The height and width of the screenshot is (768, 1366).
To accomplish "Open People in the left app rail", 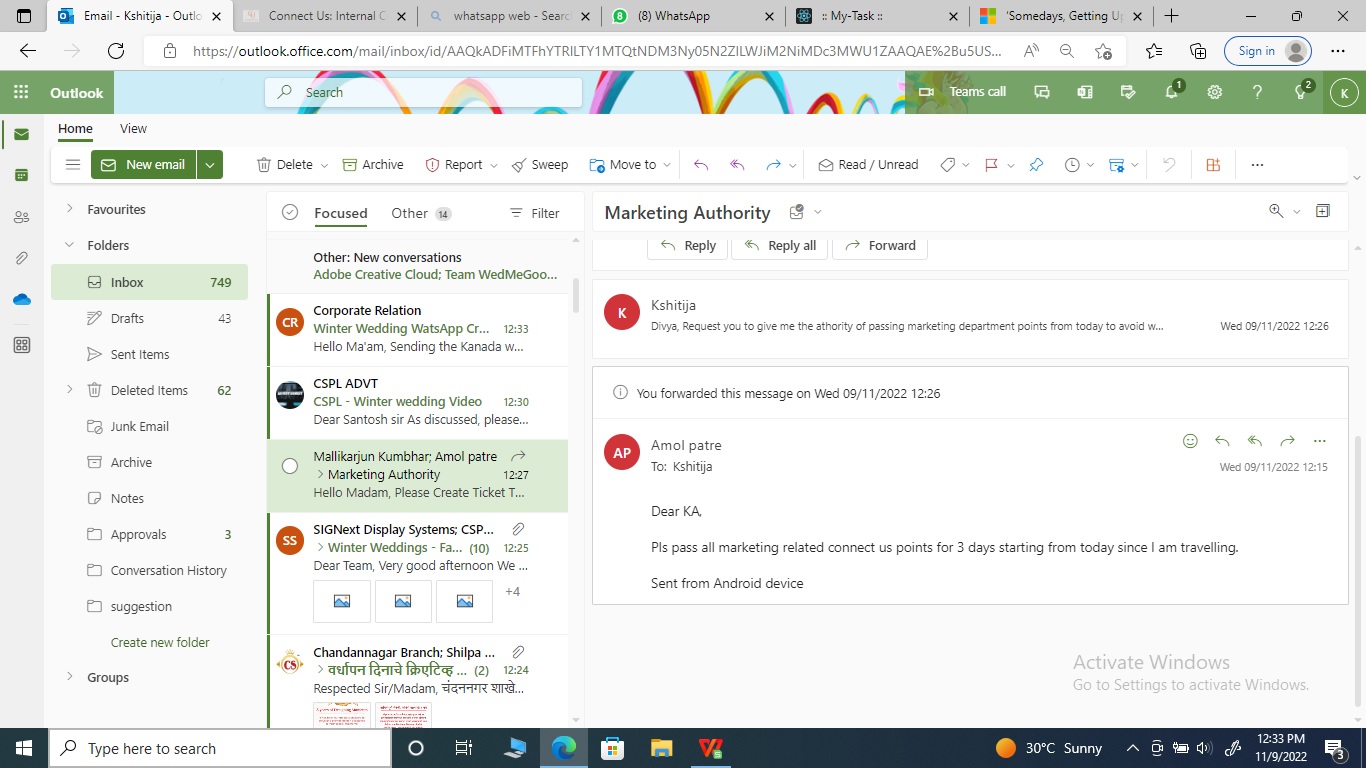I will coord(21,217).
